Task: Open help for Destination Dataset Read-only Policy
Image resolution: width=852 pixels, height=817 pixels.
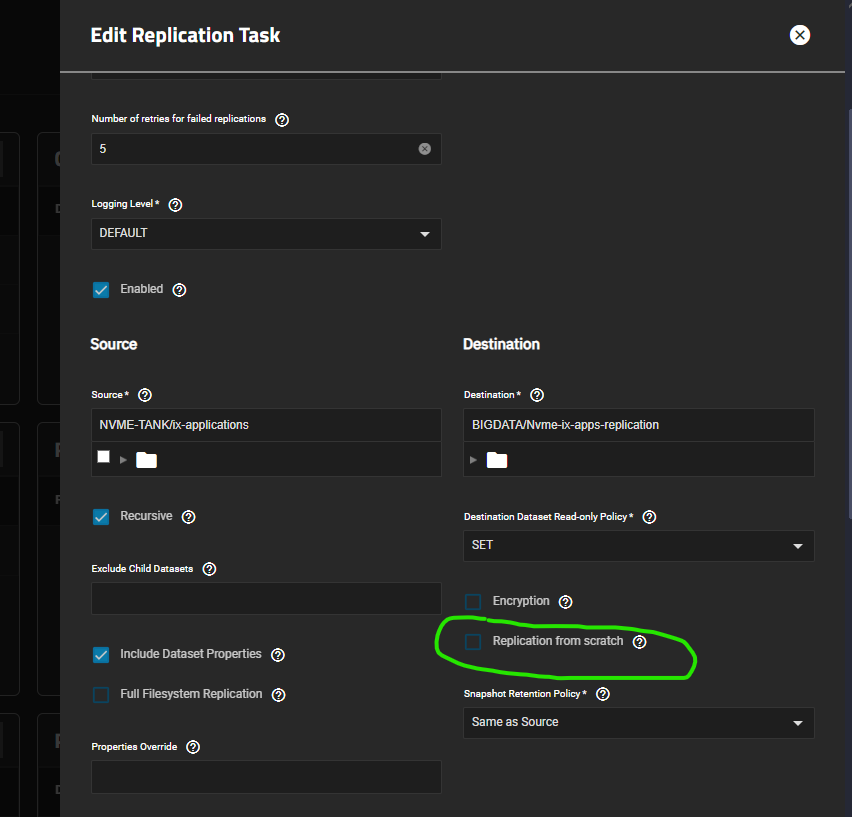Action: (649, 517)
